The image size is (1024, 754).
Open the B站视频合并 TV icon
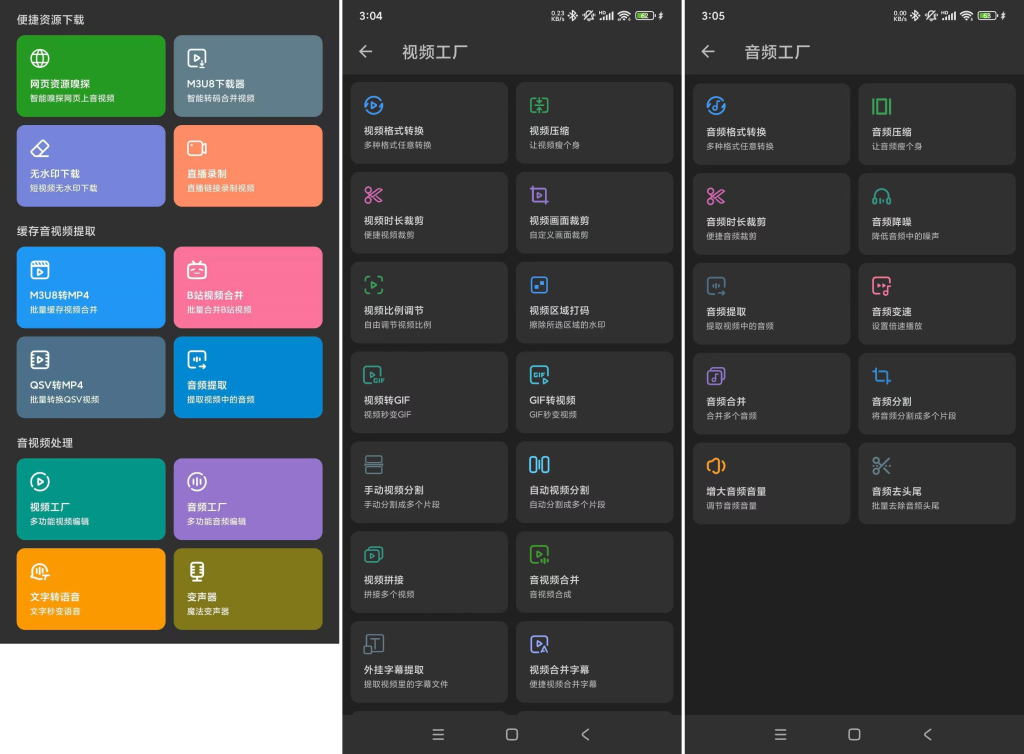coord(197,270)
